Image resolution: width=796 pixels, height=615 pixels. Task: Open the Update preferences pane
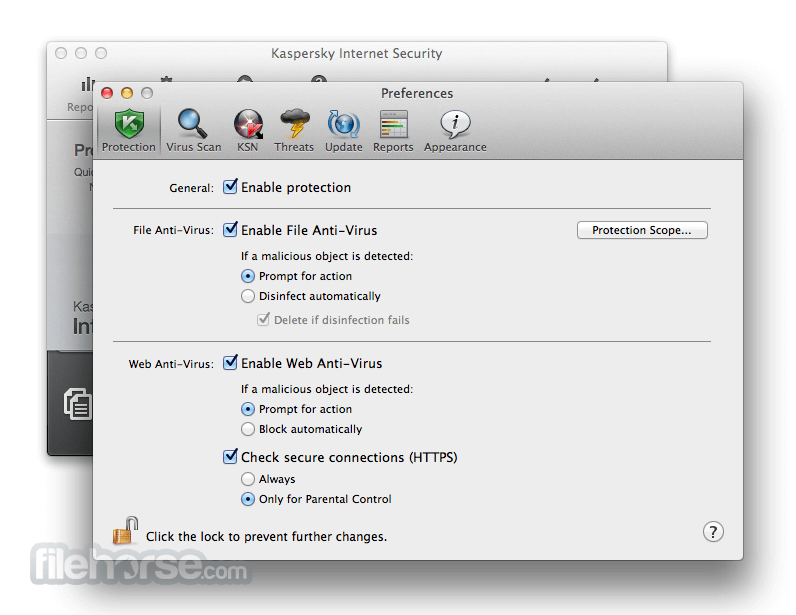[344, 131]
